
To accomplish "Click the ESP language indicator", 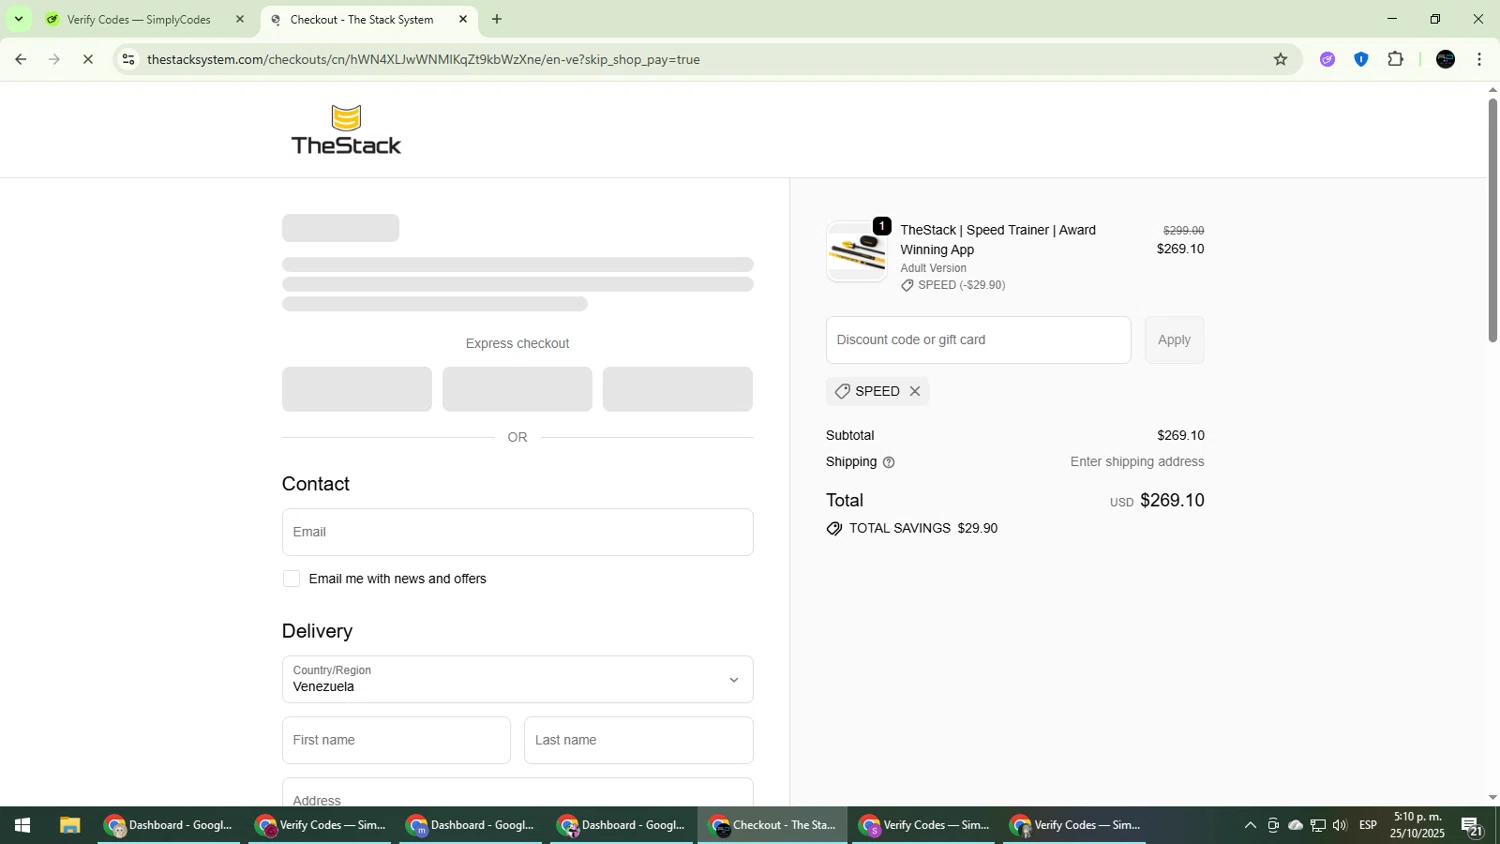I will point(1368,825).
